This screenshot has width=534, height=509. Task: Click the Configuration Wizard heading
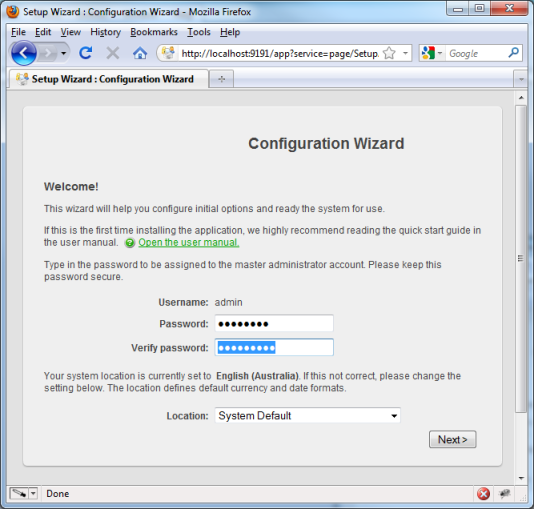click(326, 143)
